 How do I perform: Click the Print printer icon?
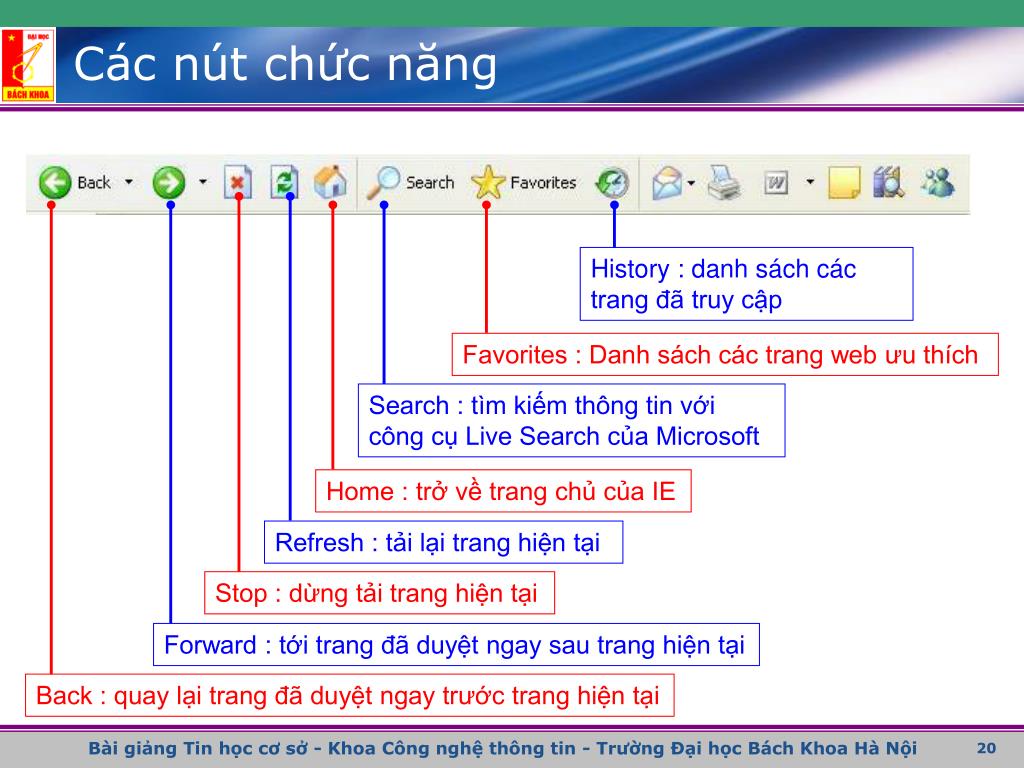click(724, 183)
